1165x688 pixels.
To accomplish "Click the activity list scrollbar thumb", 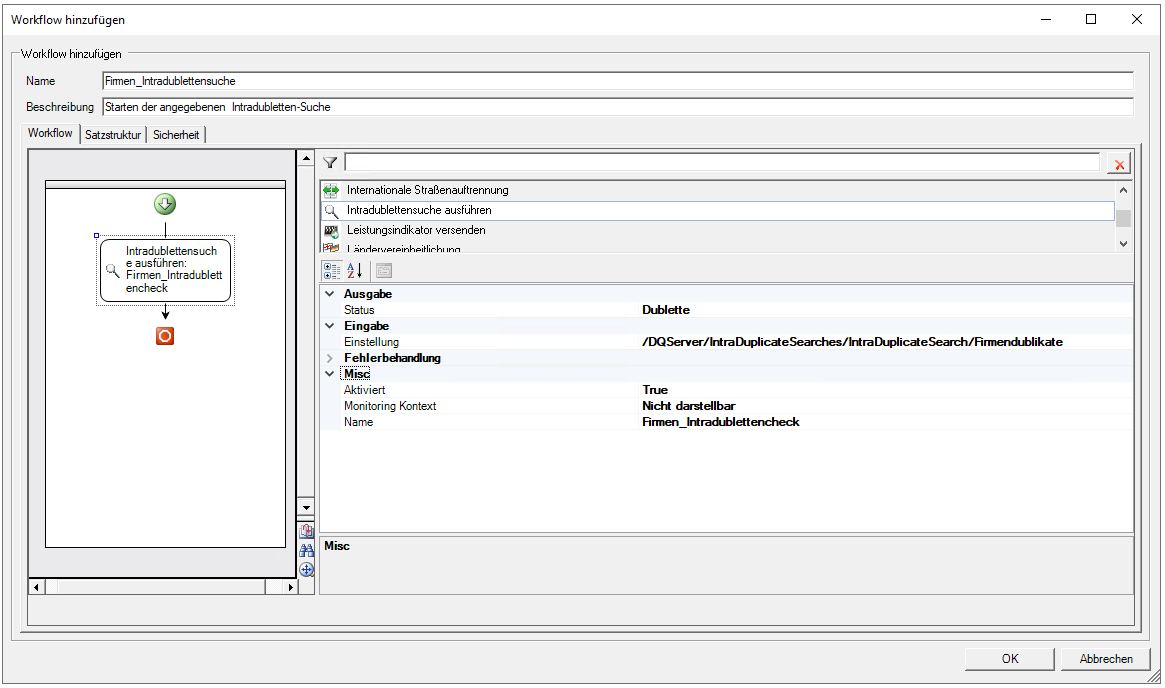I will 1123,218.
